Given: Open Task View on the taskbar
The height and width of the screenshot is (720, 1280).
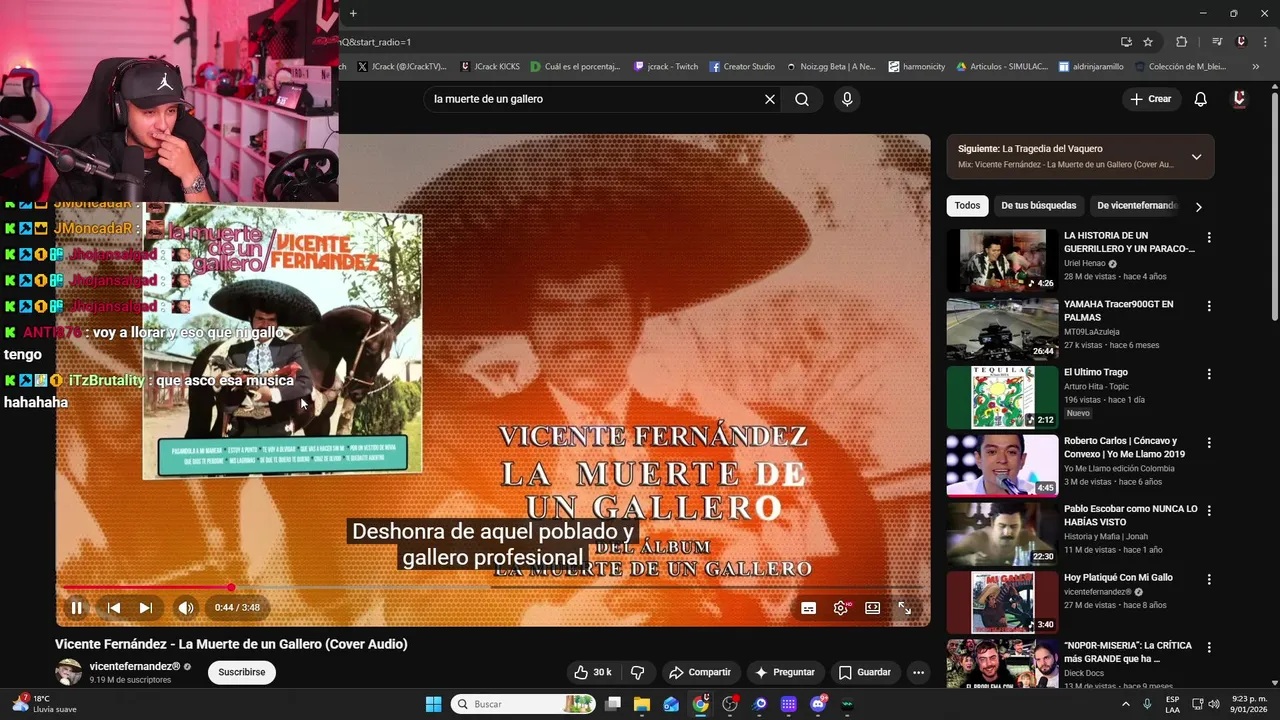Looking at the screenshot, I should (613, 704).
